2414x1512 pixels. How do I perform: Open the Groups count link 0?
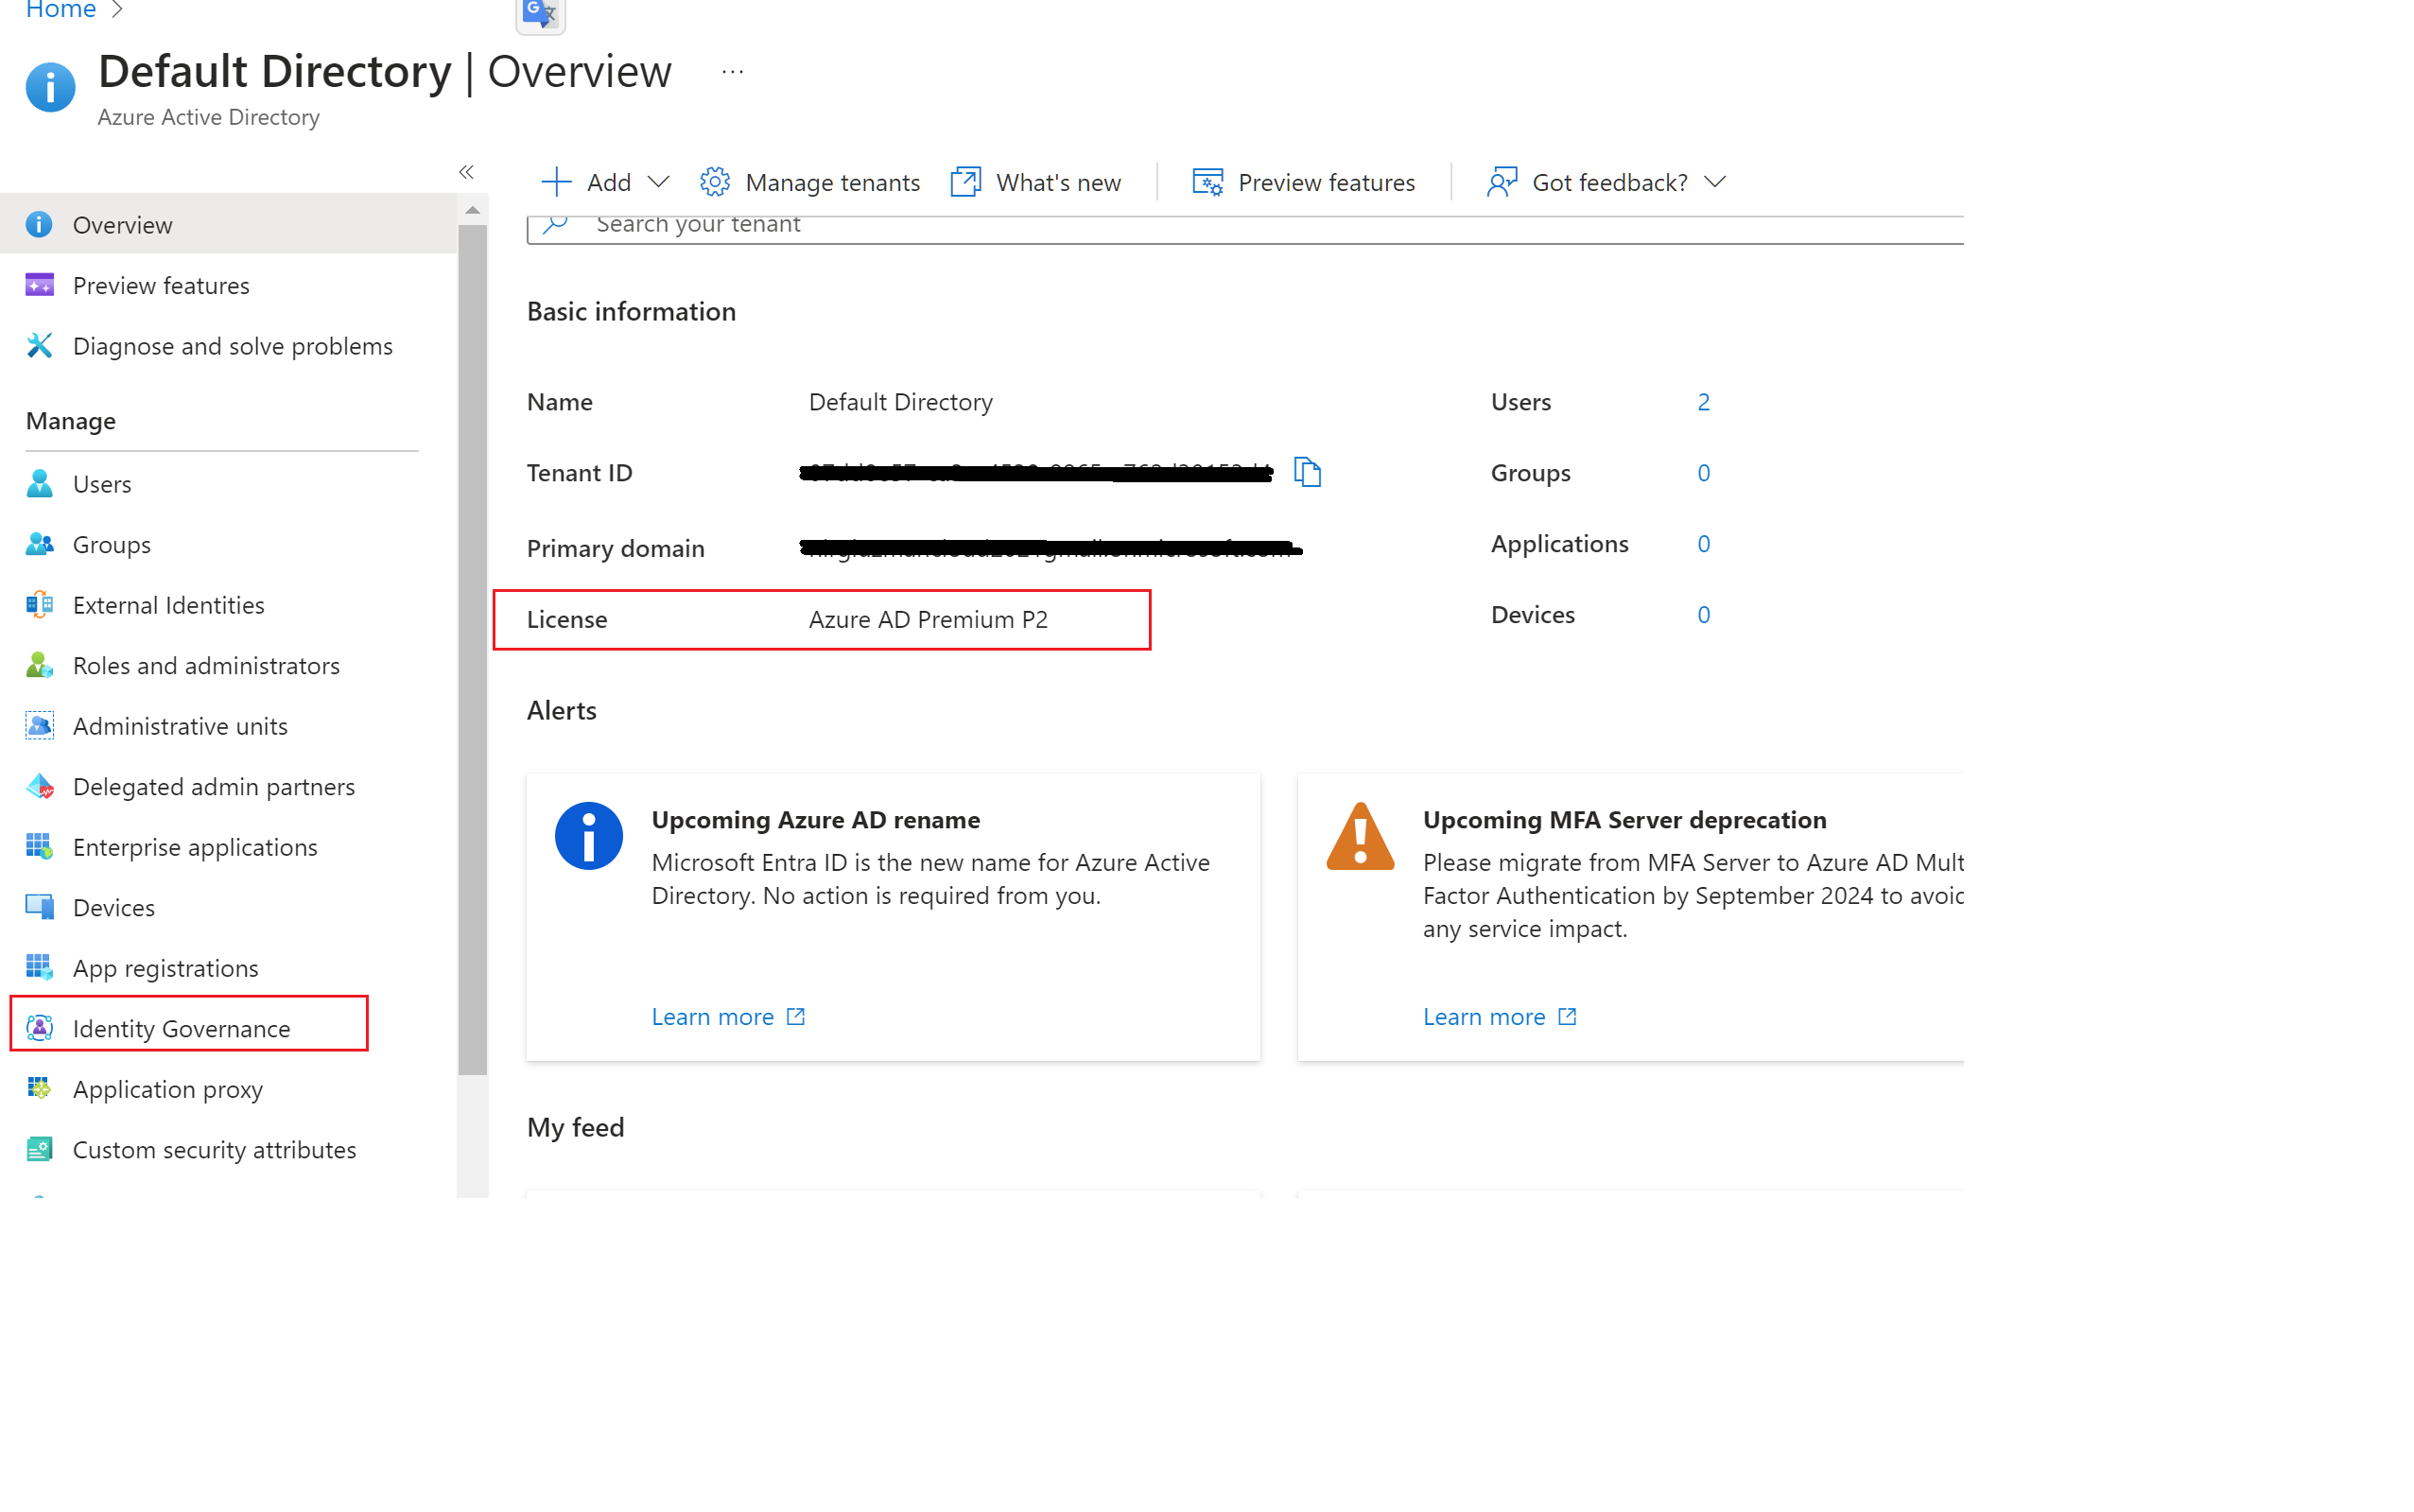1703,472
